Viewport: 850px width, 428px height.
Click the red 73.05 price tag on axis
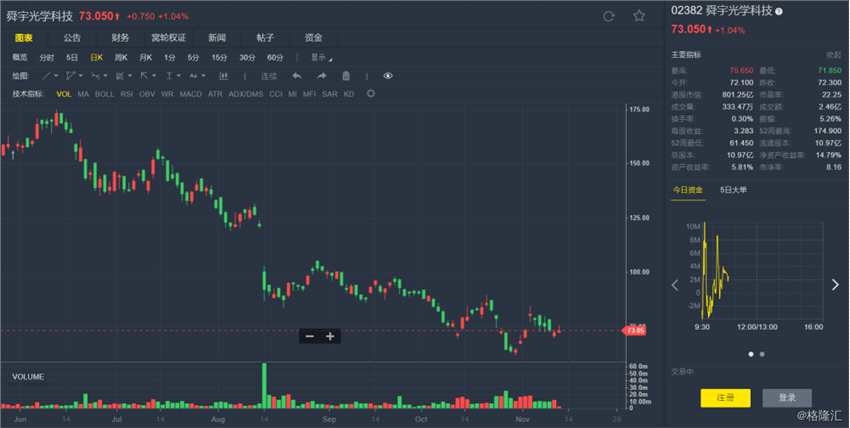(x=634, y=330)
